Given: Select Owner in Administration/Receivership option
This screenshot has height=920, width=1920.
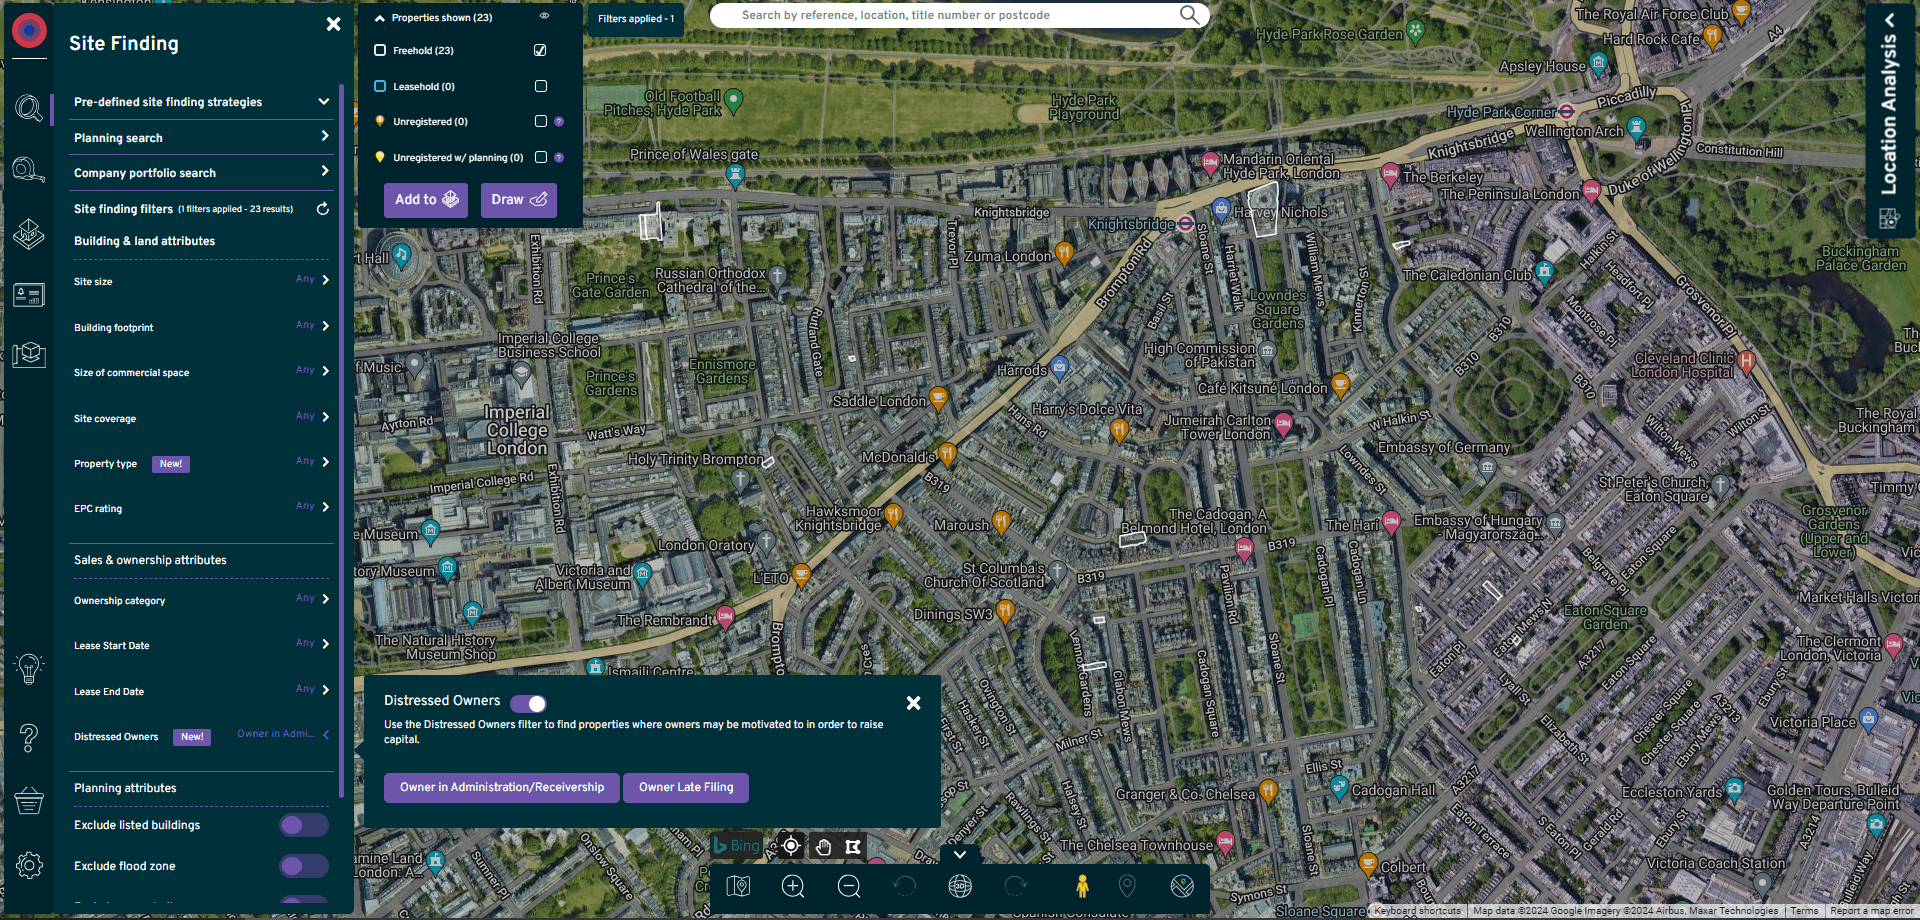Looking at the screenshot, I should click(502, 788).
